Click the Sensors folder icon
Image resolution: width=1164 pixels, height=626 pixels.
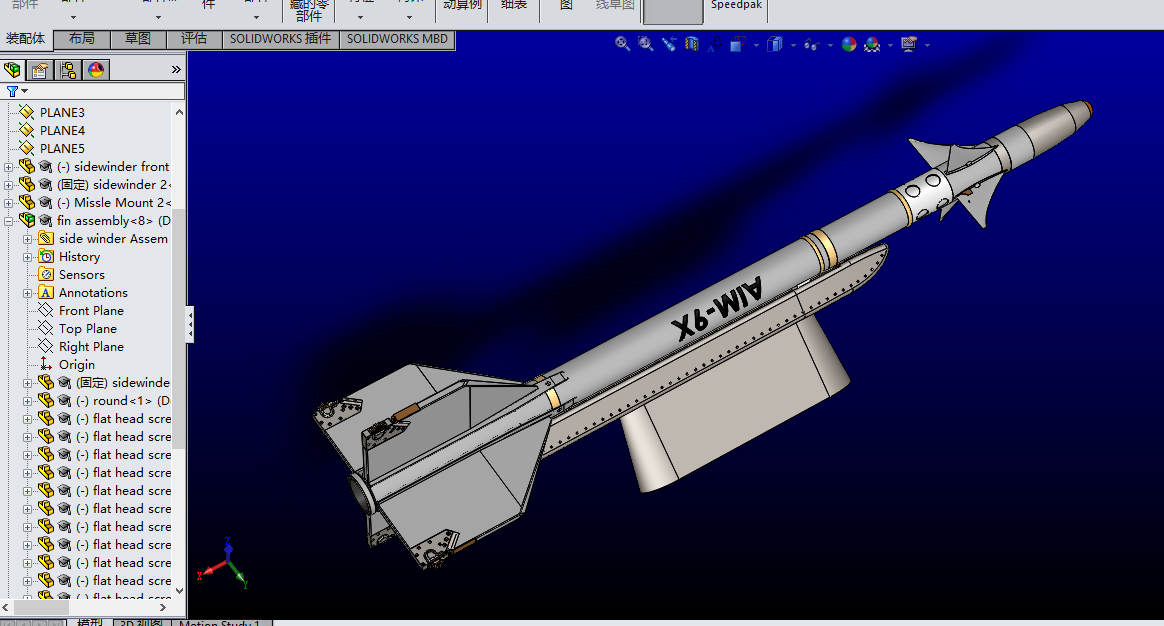[46, 275]
